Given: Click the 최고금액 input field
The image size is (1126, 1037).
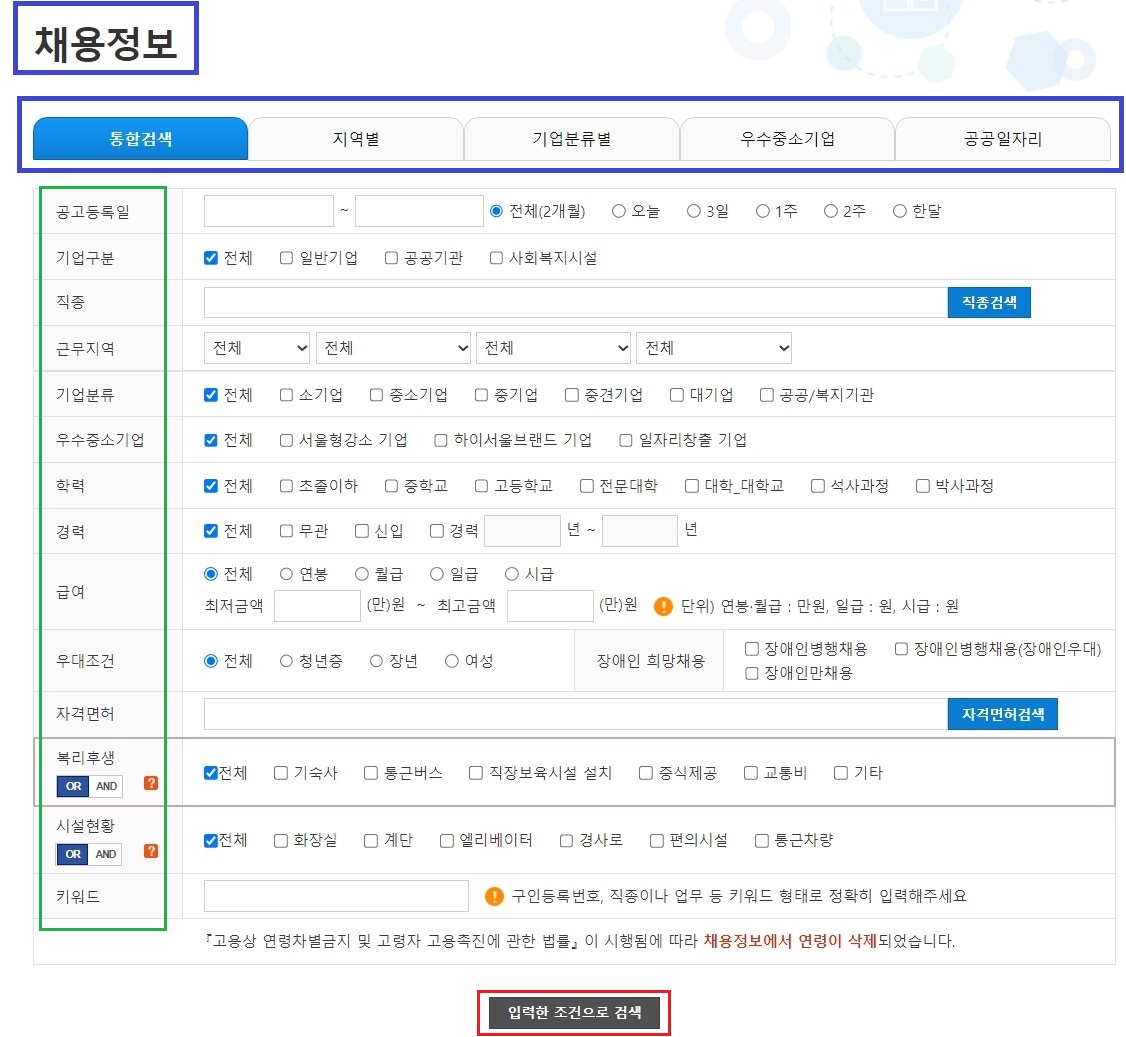Looking at the screenshot, I should (x=550, y=606).
